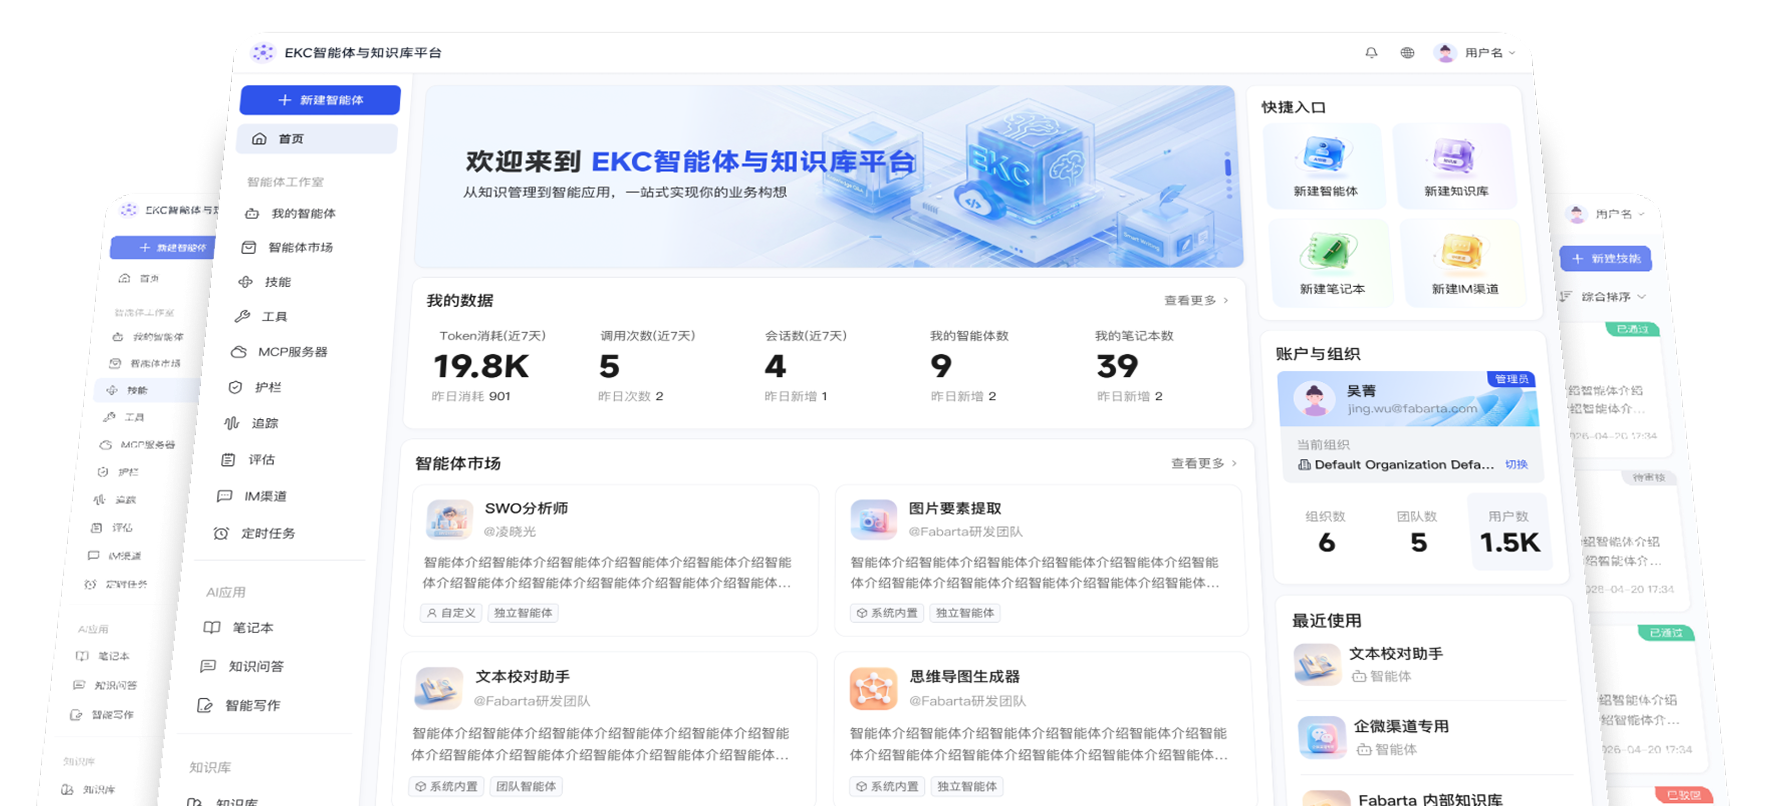
Task: Click the EKC logo in front window header
Action: pyautogui.click(x=262, y=52)
